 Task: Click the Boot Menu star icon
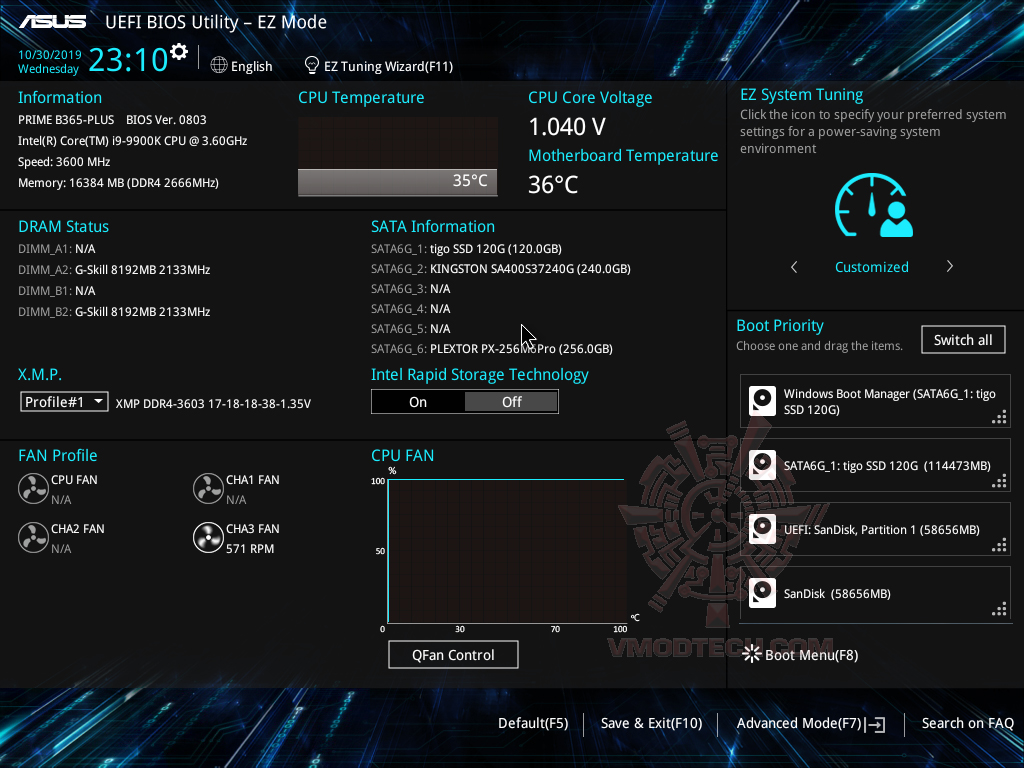click(752, 654)
